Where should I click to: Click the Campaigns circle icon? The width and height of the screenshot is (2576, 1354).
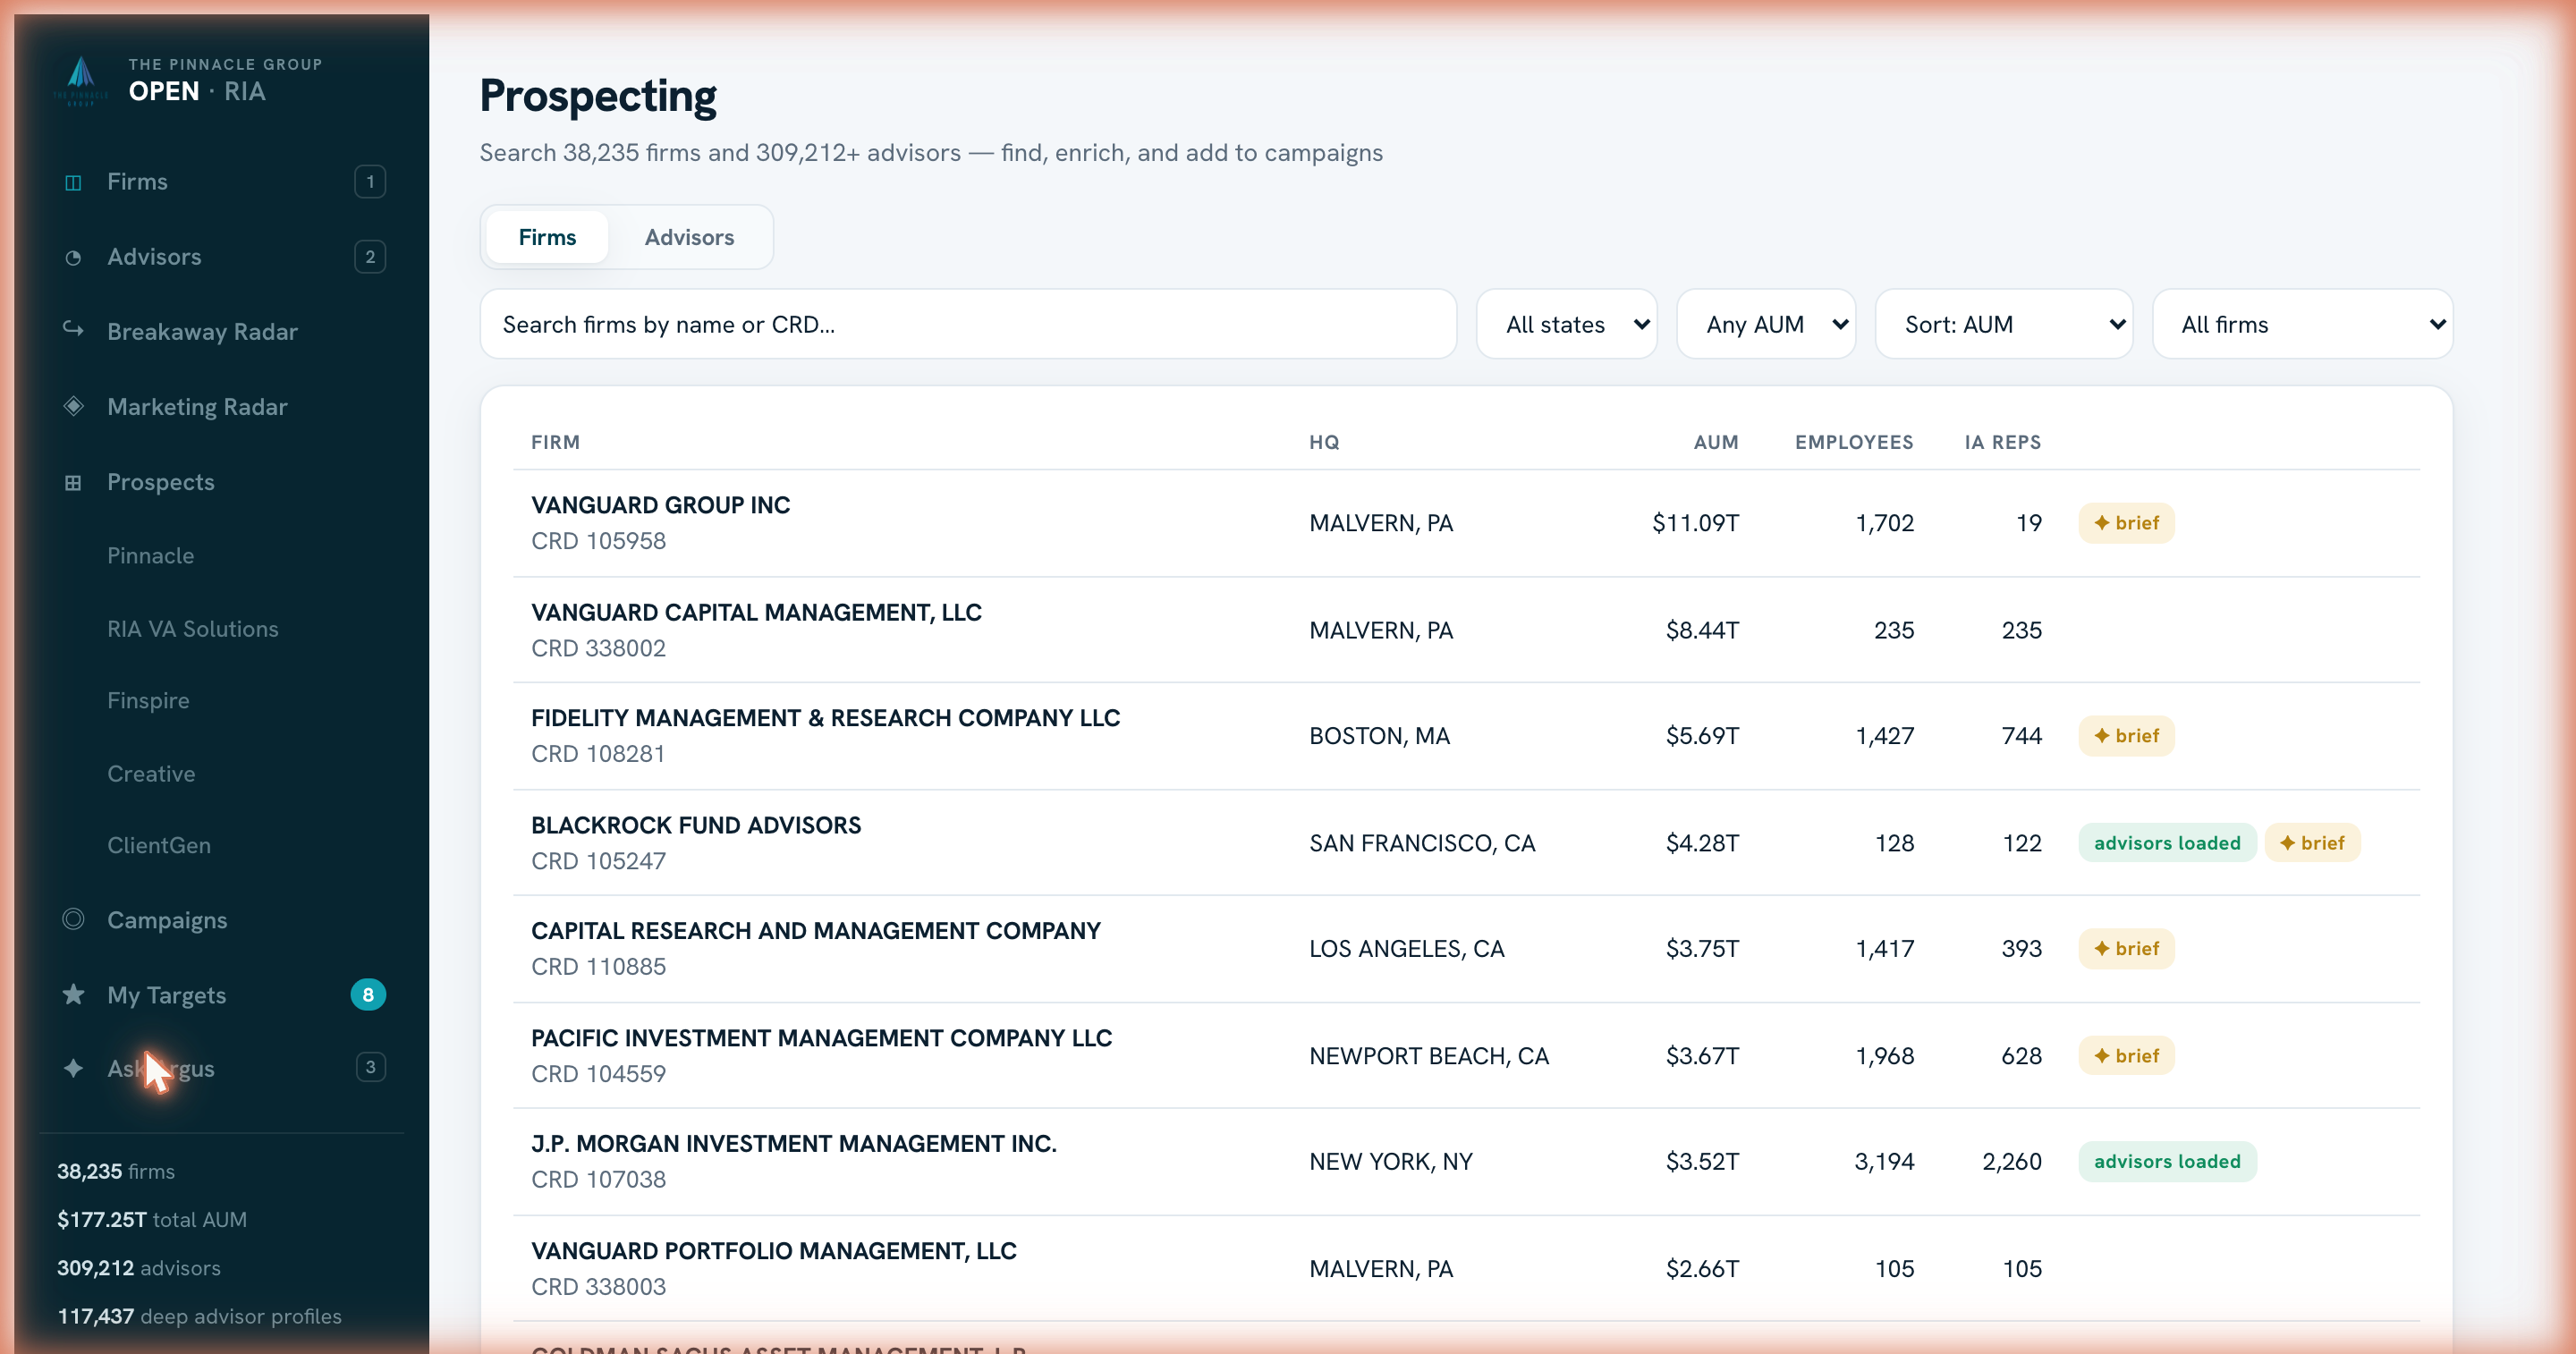(x=73, y=919)
